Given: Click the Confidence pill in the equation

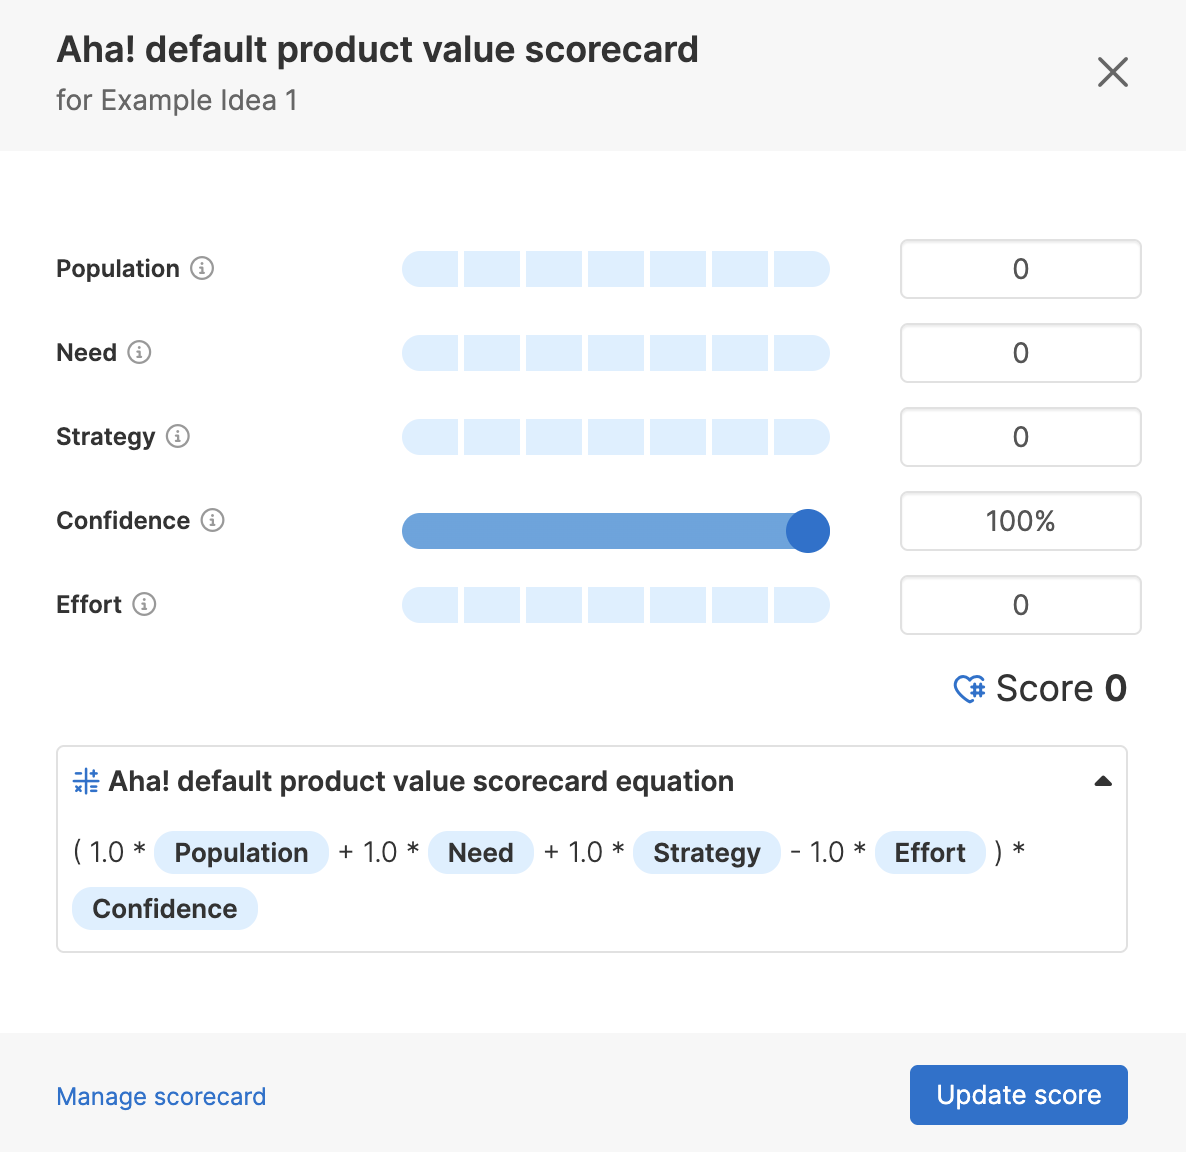Looking at the screenshot, I should pos(165,909).
